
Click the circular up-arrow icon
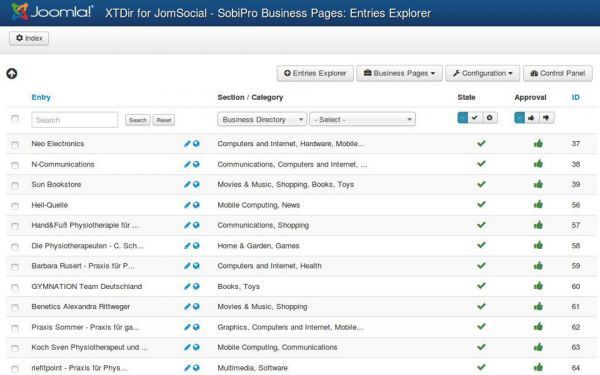12,73
